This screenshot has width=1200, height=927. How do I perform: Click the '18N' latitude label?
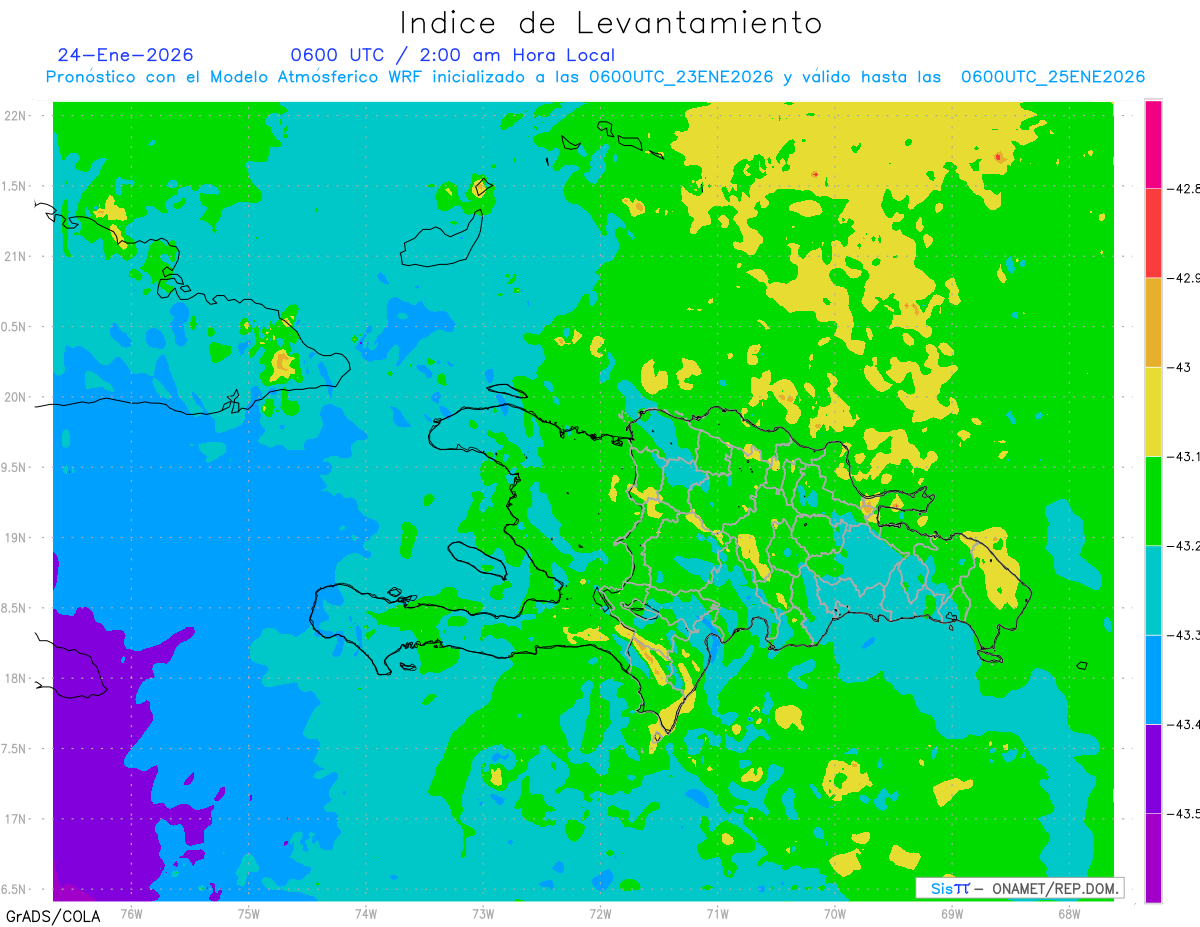point(14,678)
